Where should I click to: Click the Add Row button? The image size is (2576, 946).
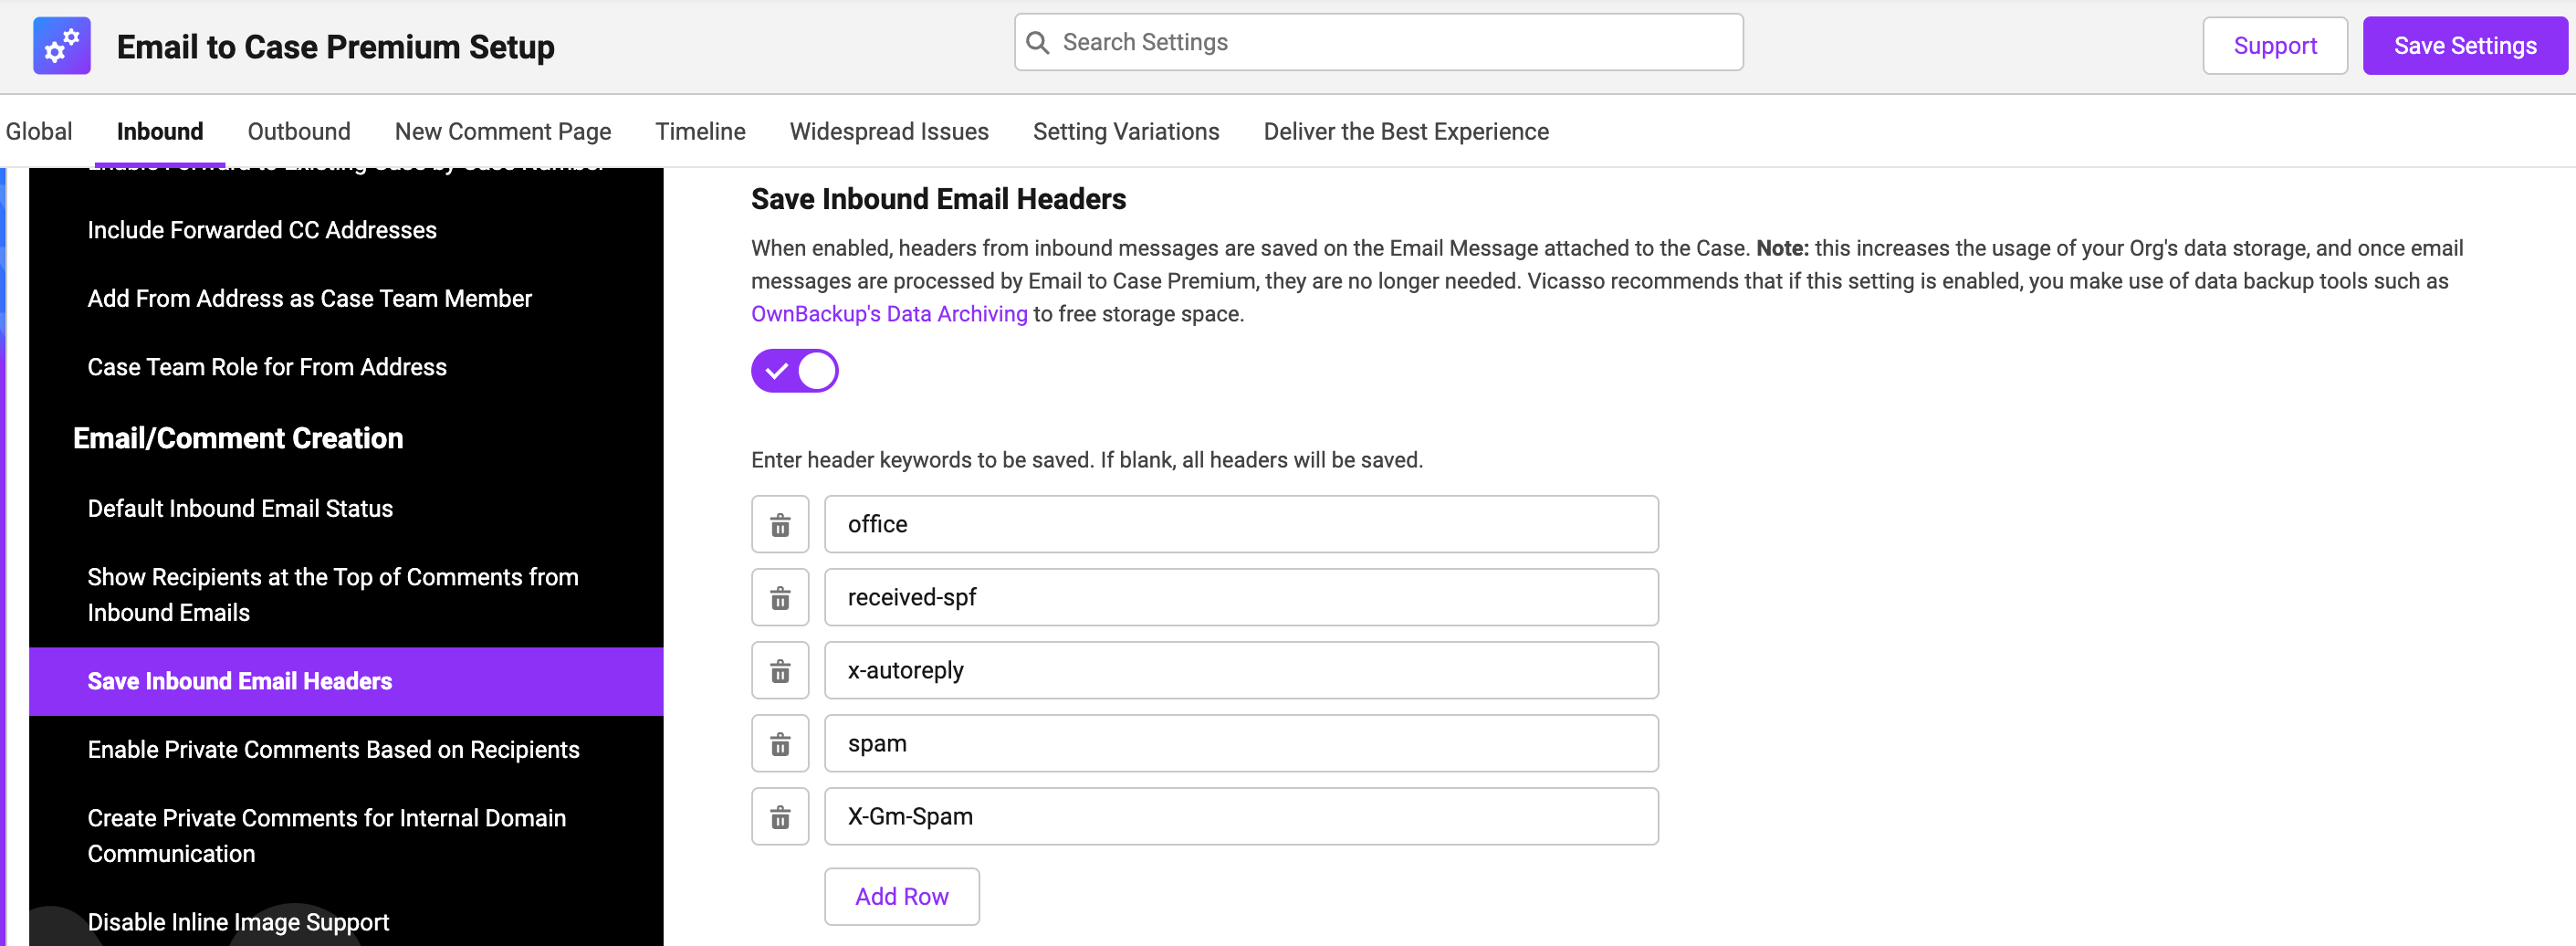click(x=902, y=897)
